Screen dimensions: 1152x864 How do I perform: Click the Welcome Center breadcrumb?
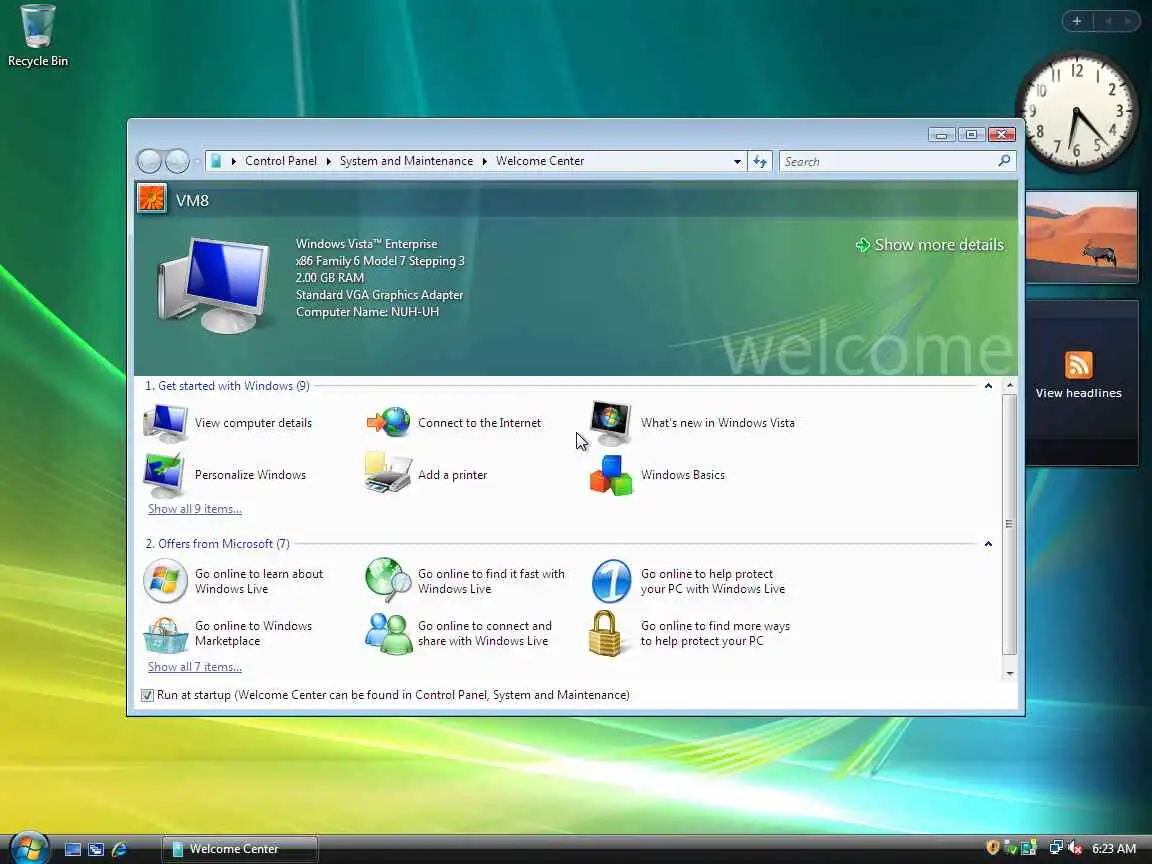pyautogui.click(x=540, y=161)
